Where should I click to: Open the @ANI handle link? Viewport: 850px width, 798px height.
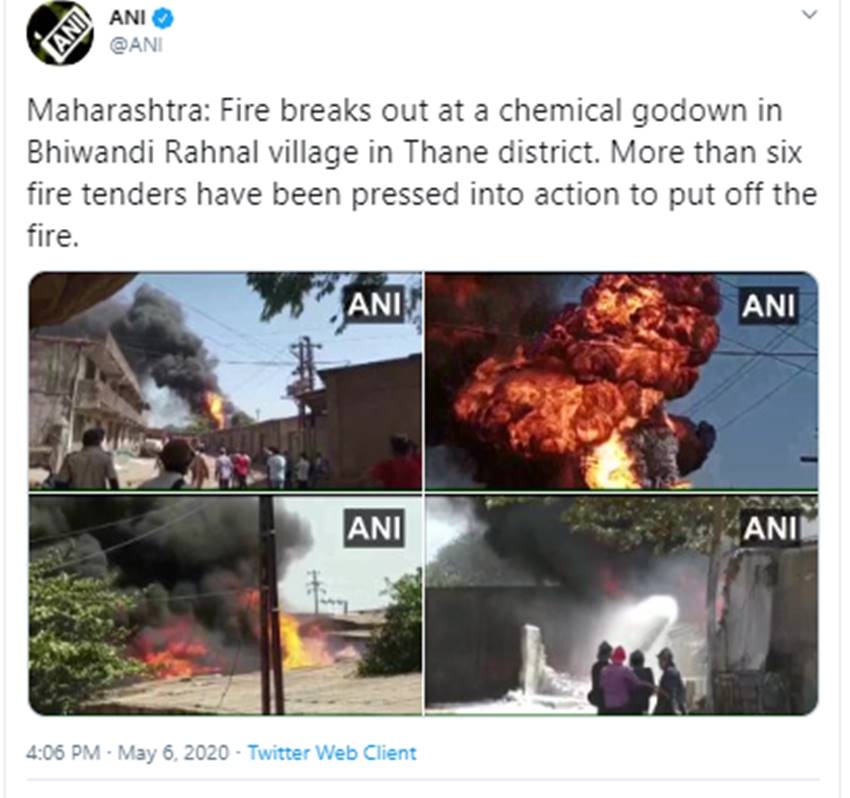136,46
